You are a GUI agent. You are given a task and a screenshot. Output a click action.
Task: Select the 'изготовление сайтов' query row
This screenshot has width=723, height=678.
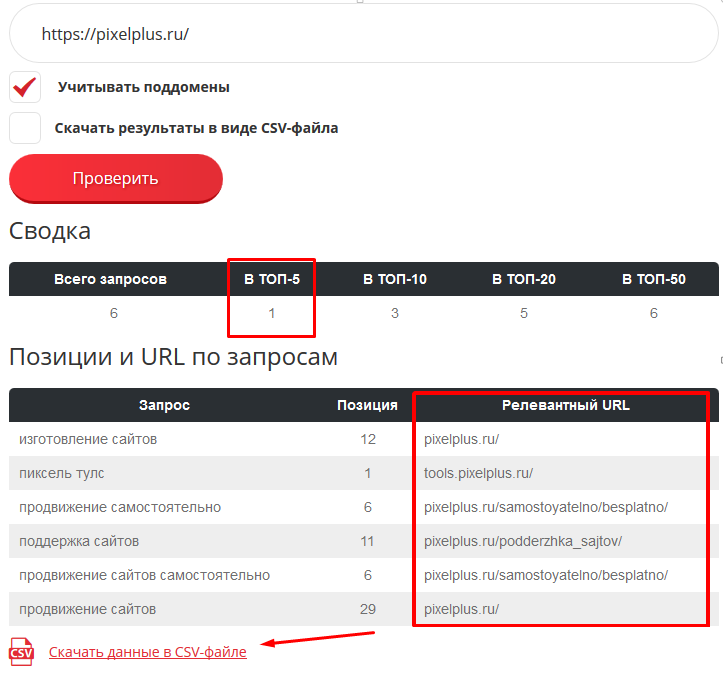(x=88, y=439)
